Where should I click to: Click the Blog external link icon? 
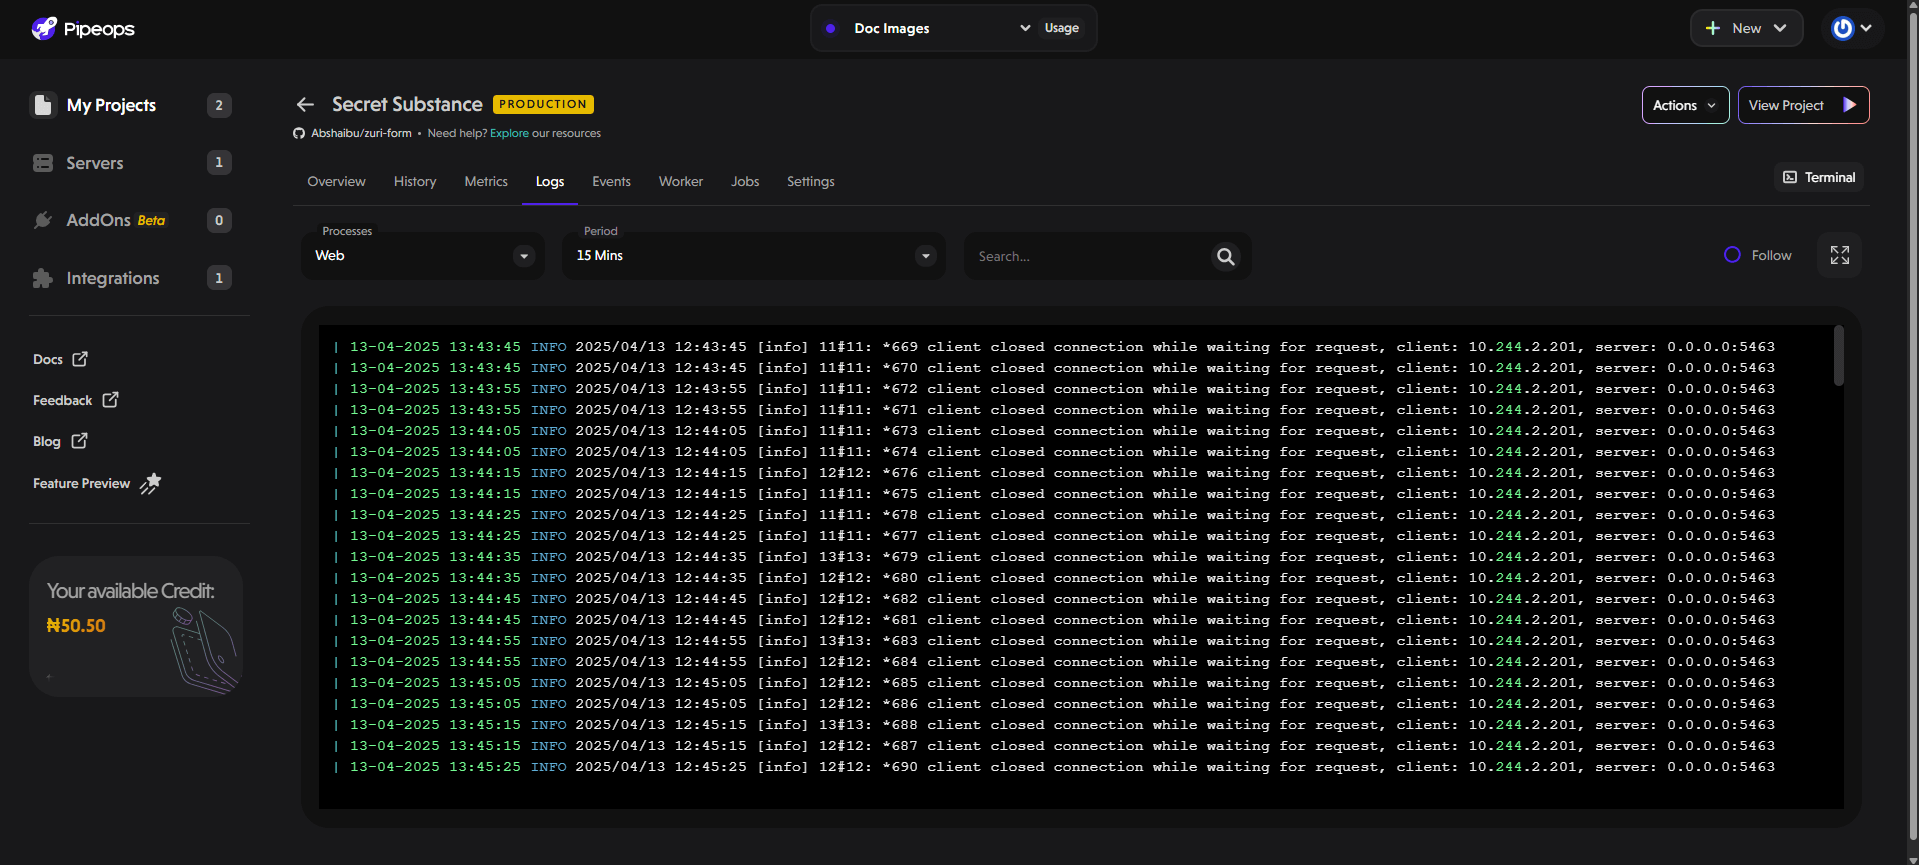[79, 440]
